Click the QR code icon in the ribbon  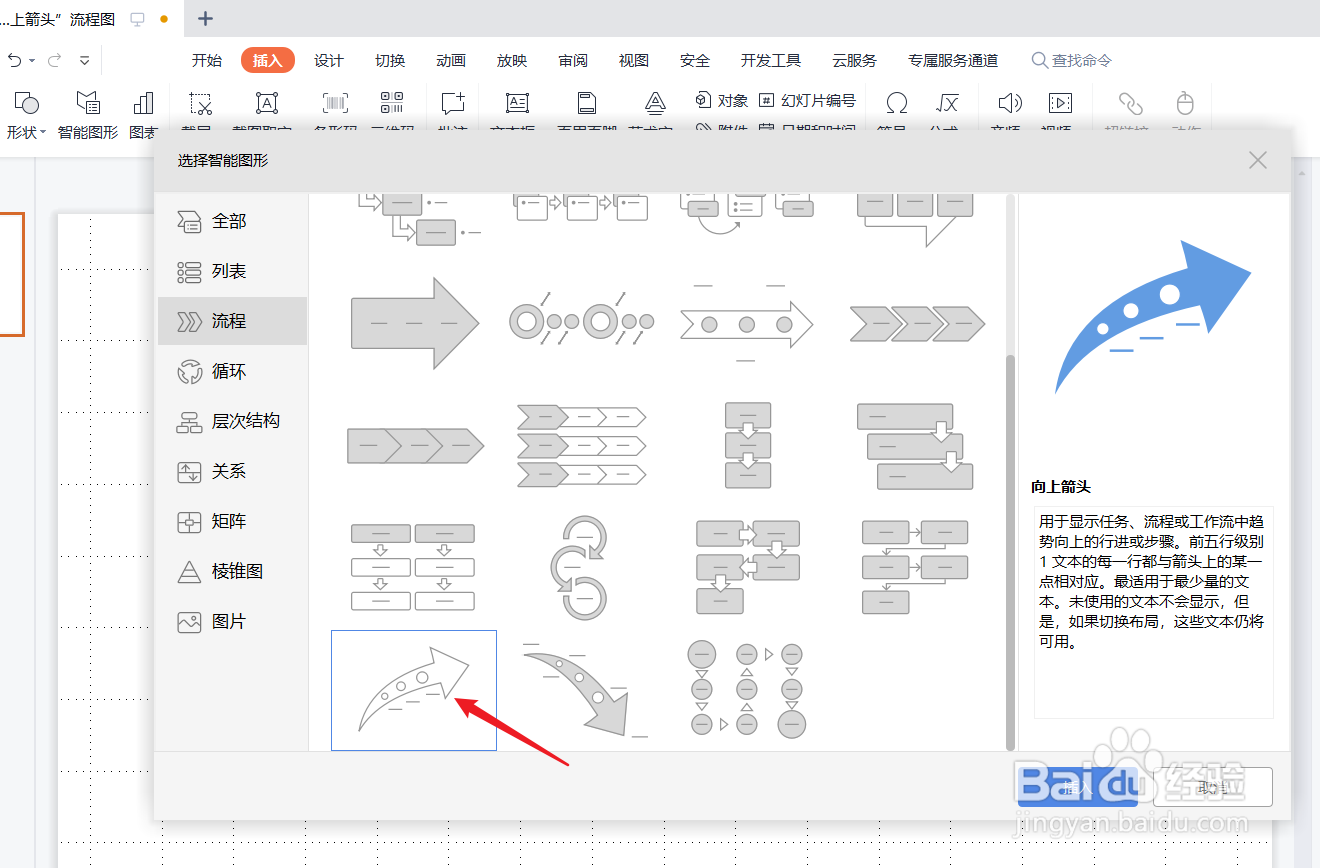tap(392, 102)
